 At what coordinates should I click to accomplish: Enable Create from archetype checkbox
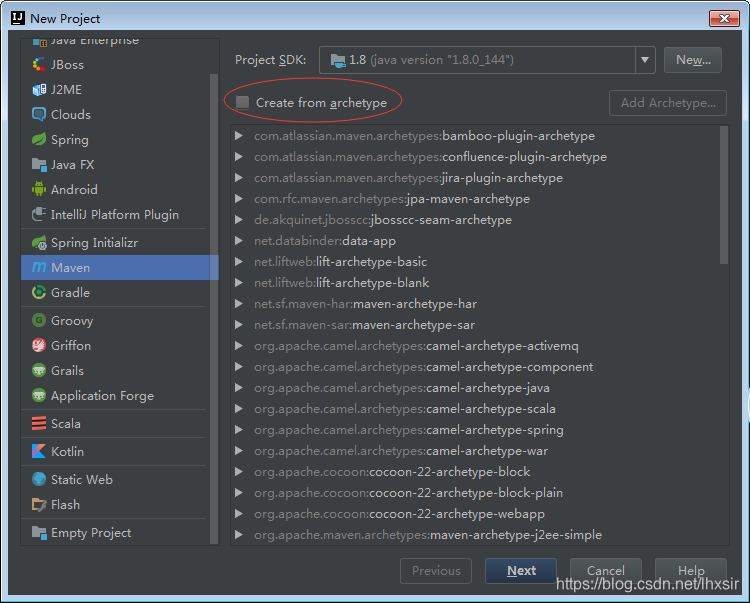[x=243, y=102]
